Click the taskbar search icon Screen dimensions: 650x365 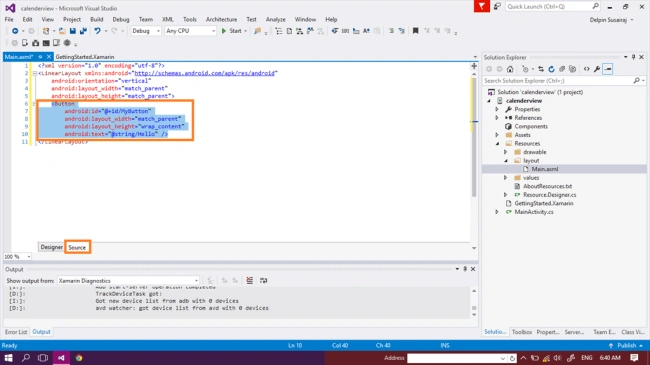coord(26,358)
